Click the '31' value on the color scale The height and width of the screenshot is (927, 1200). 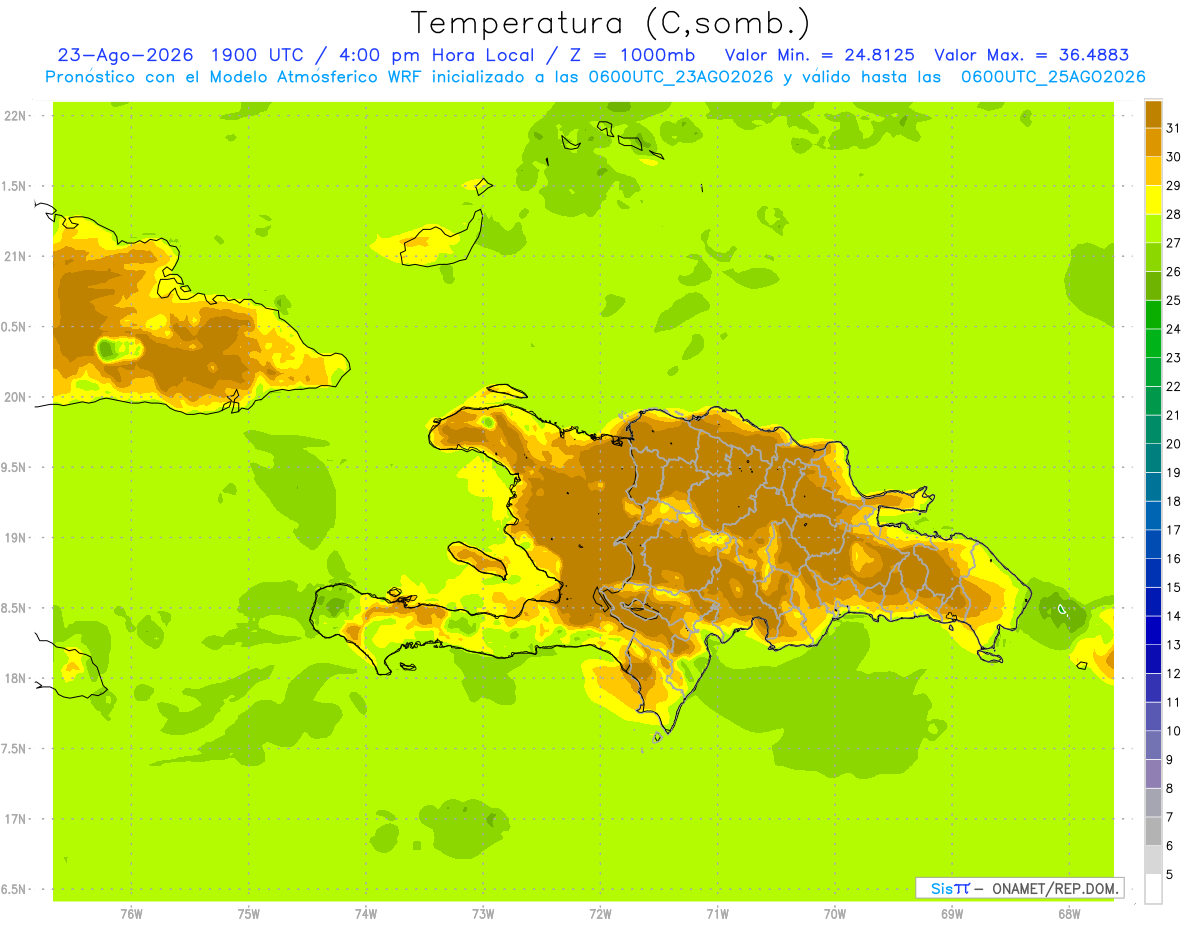pyautogui.click(x=1174, y=128)
